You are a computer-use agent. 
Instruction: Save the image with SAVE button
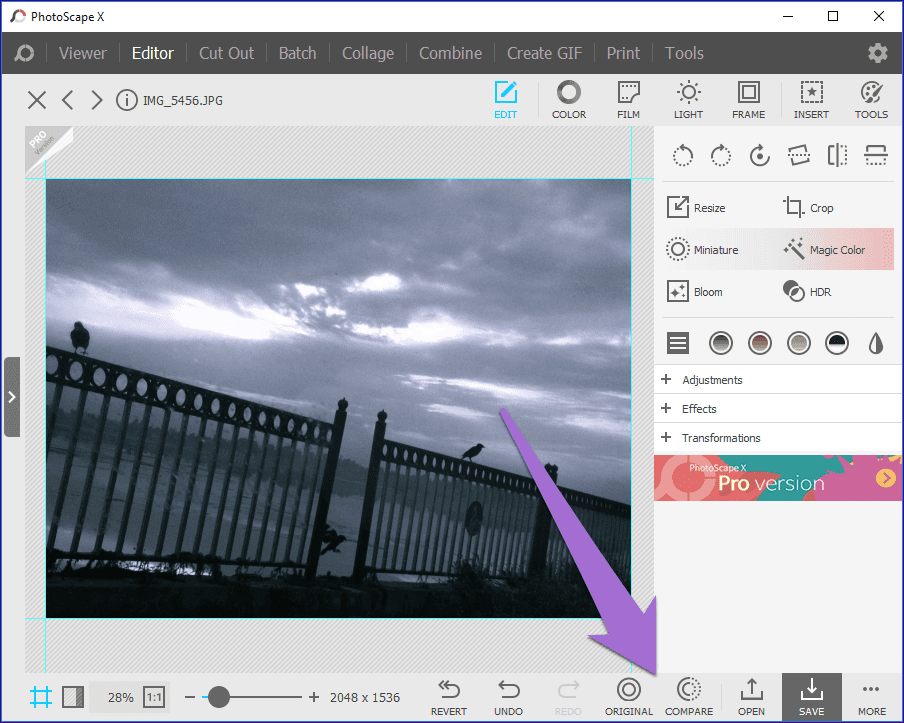click(x=811, y=696)
